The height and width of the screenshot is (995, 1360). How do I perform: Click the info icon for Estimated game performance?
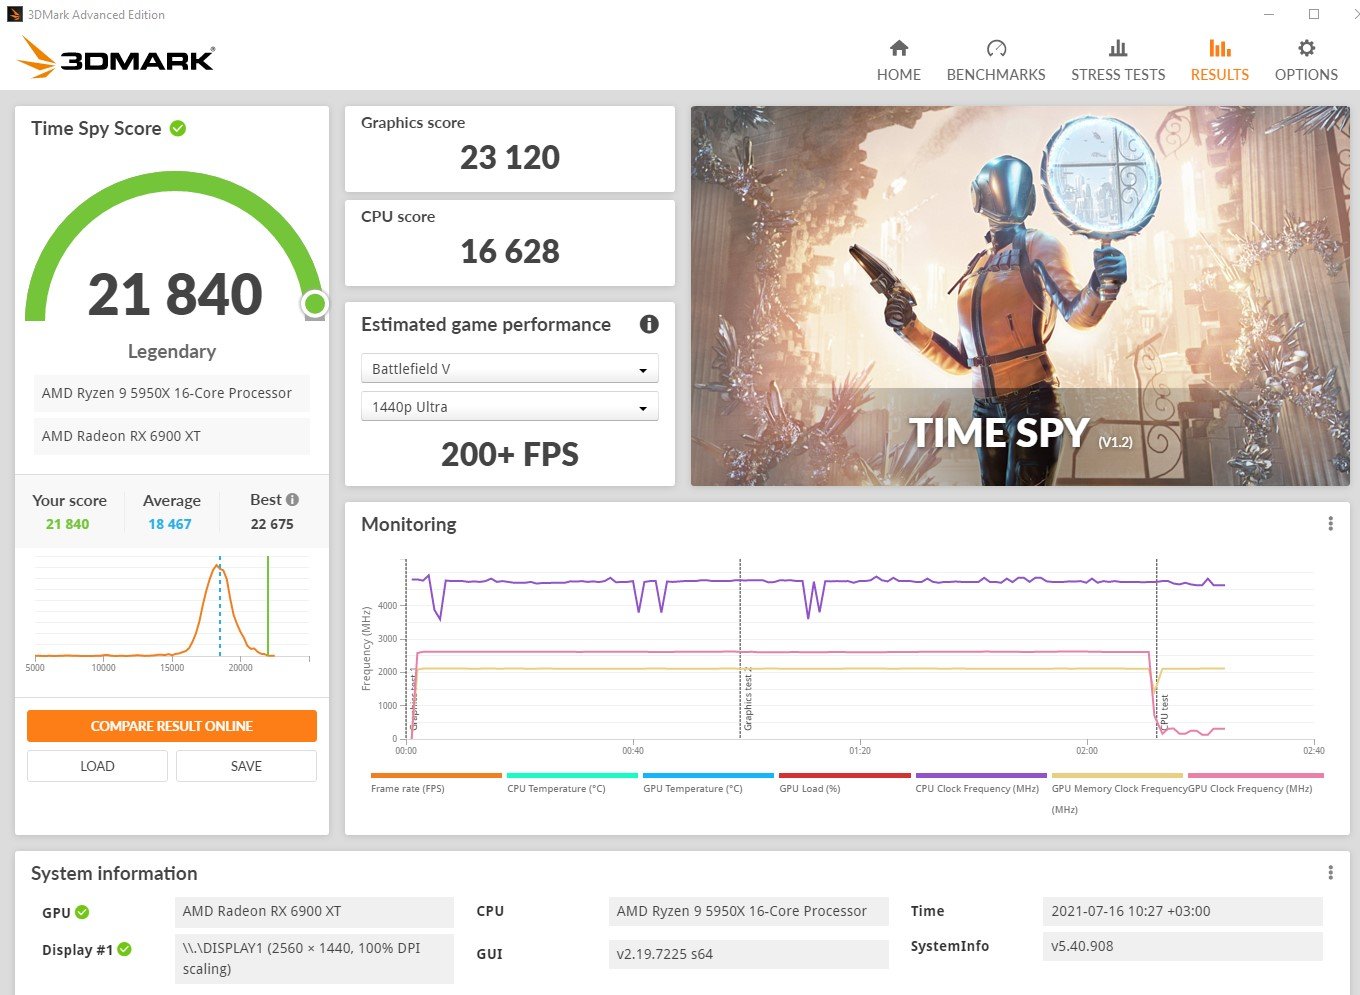click(649, 324)
